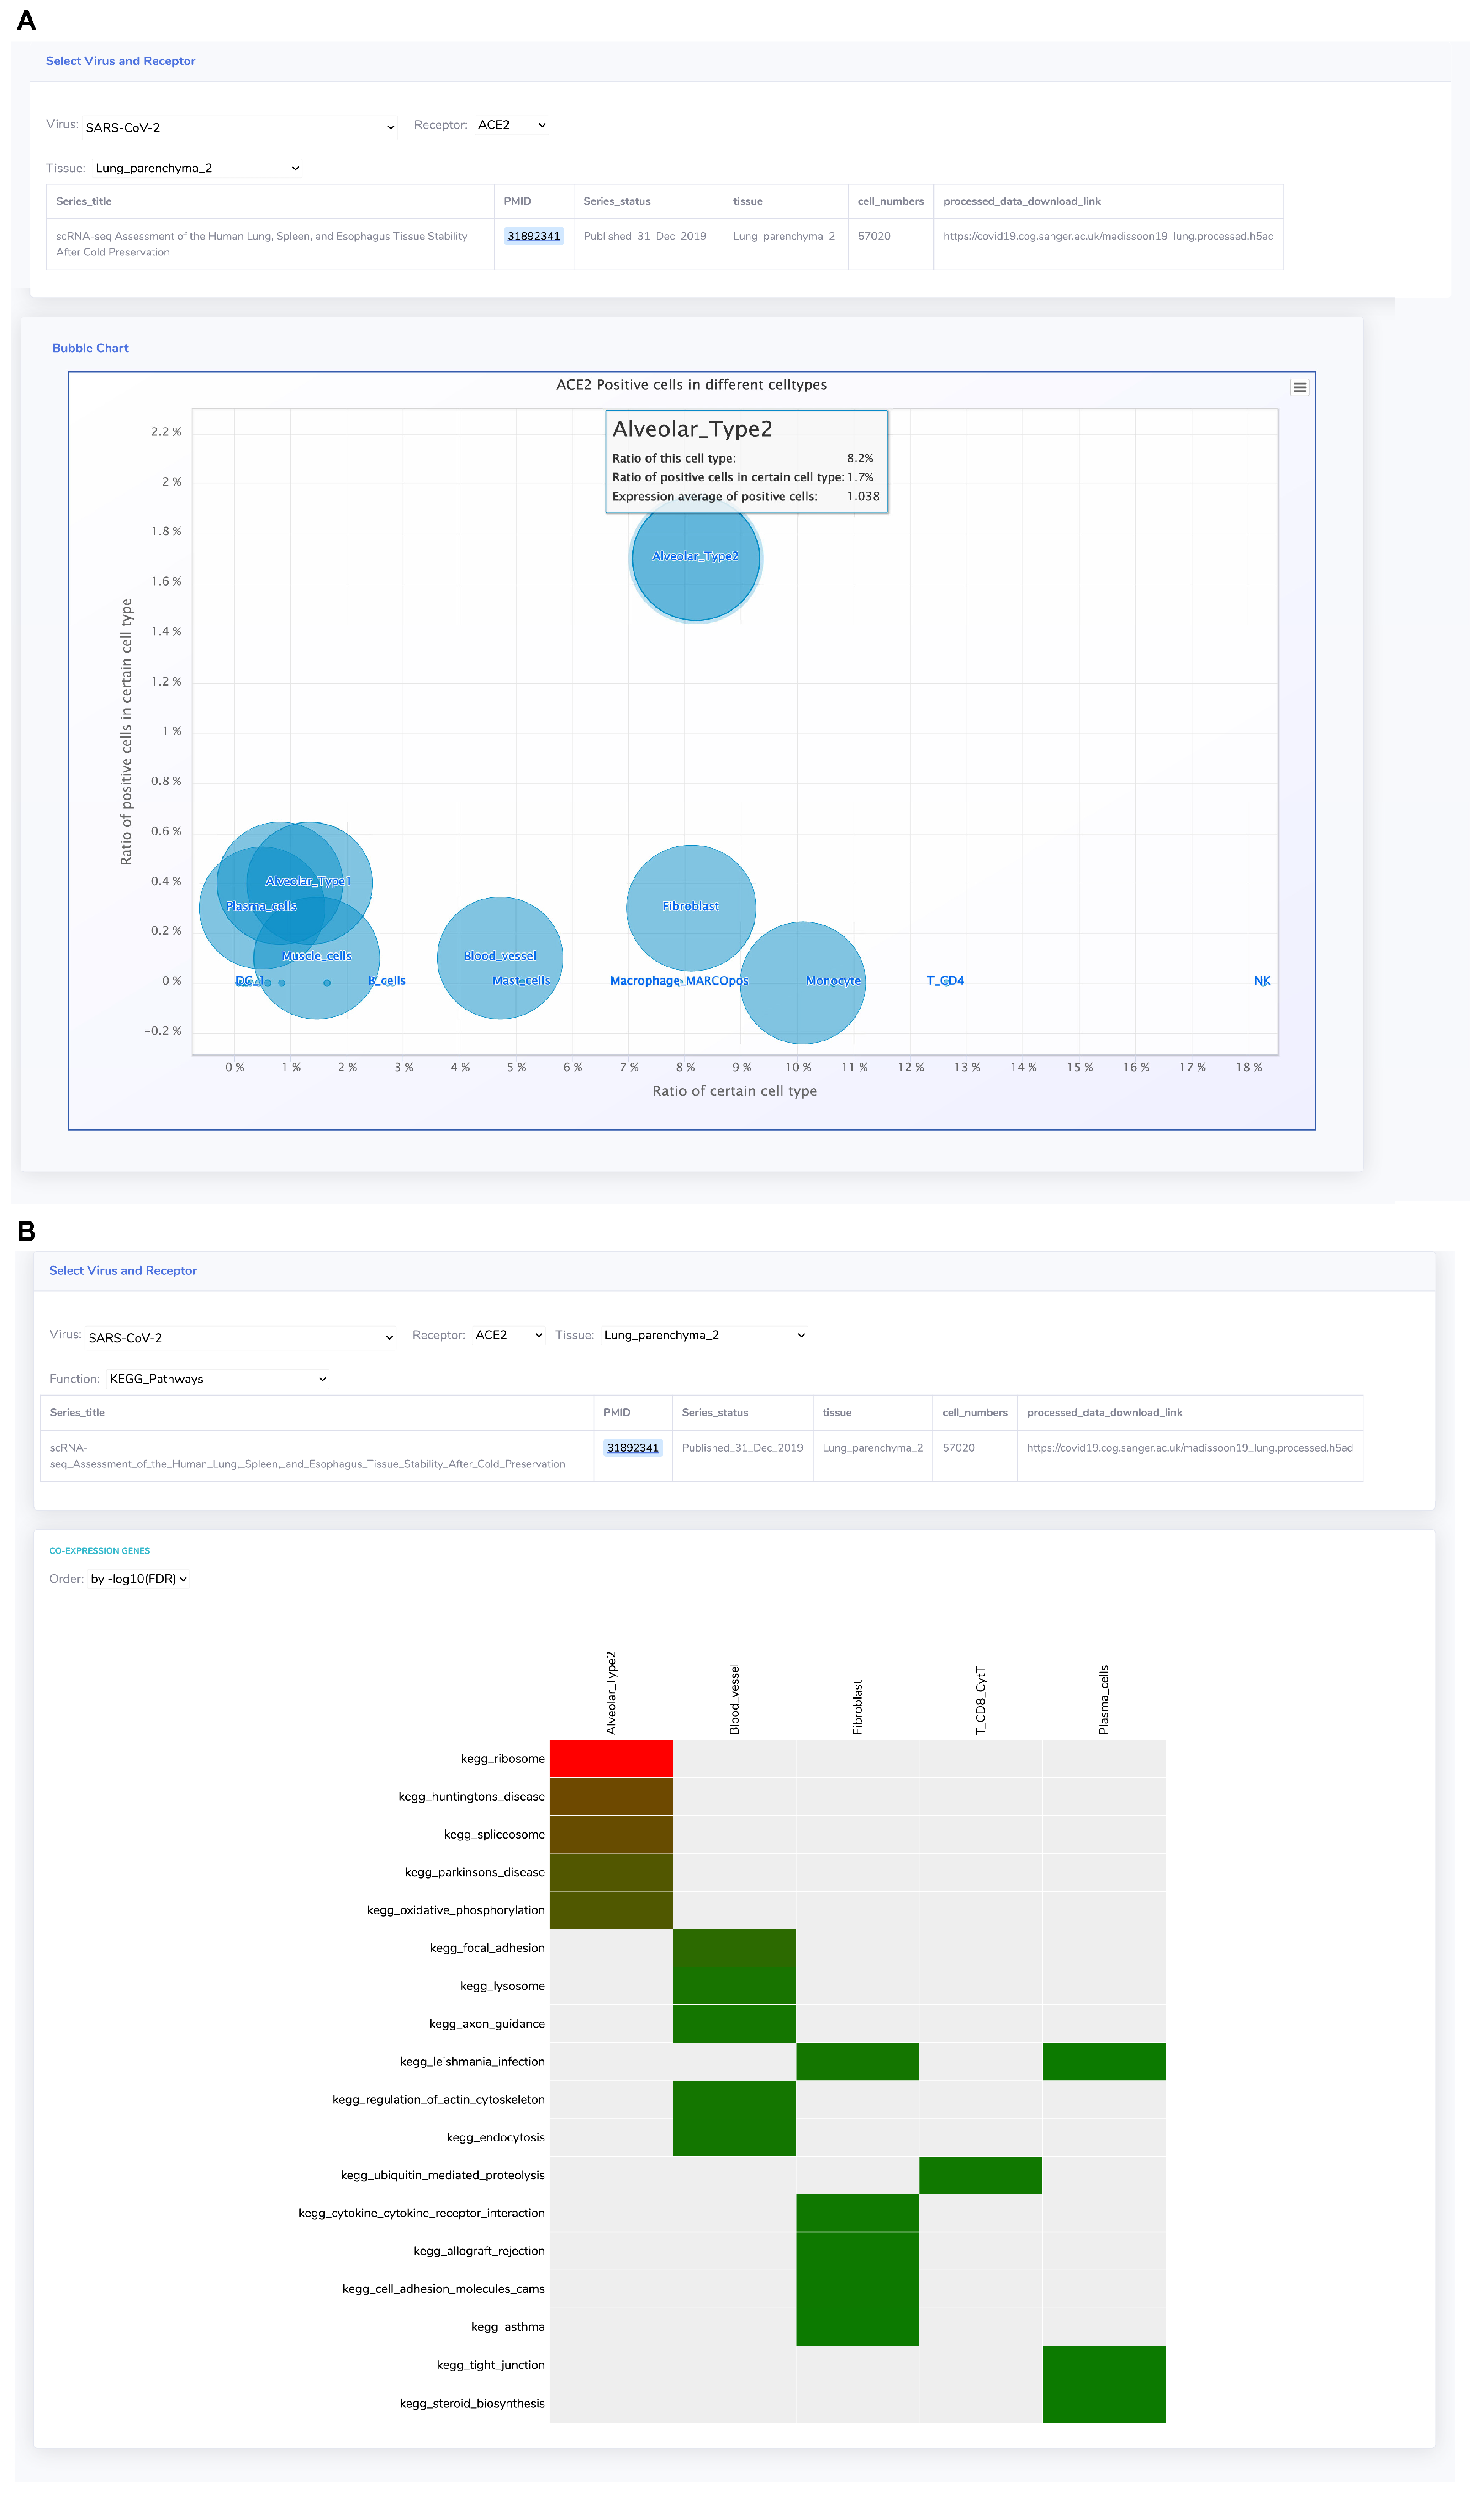The image size is (1484, 2495).
Task: Expand the Tissue Lung_parenchyma_2 dropdown in panel A
Action: (197, 168)
